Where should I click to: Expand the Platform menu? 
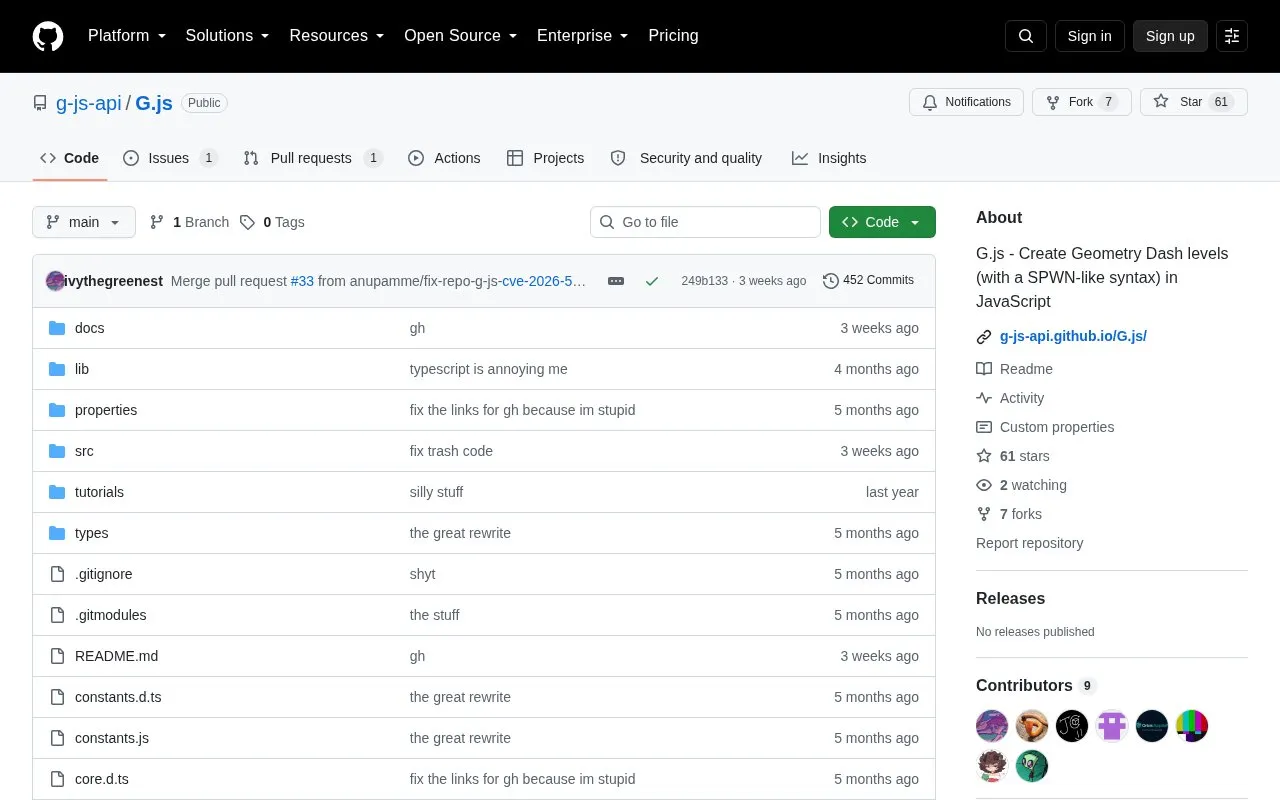click(x=126, y=36)
